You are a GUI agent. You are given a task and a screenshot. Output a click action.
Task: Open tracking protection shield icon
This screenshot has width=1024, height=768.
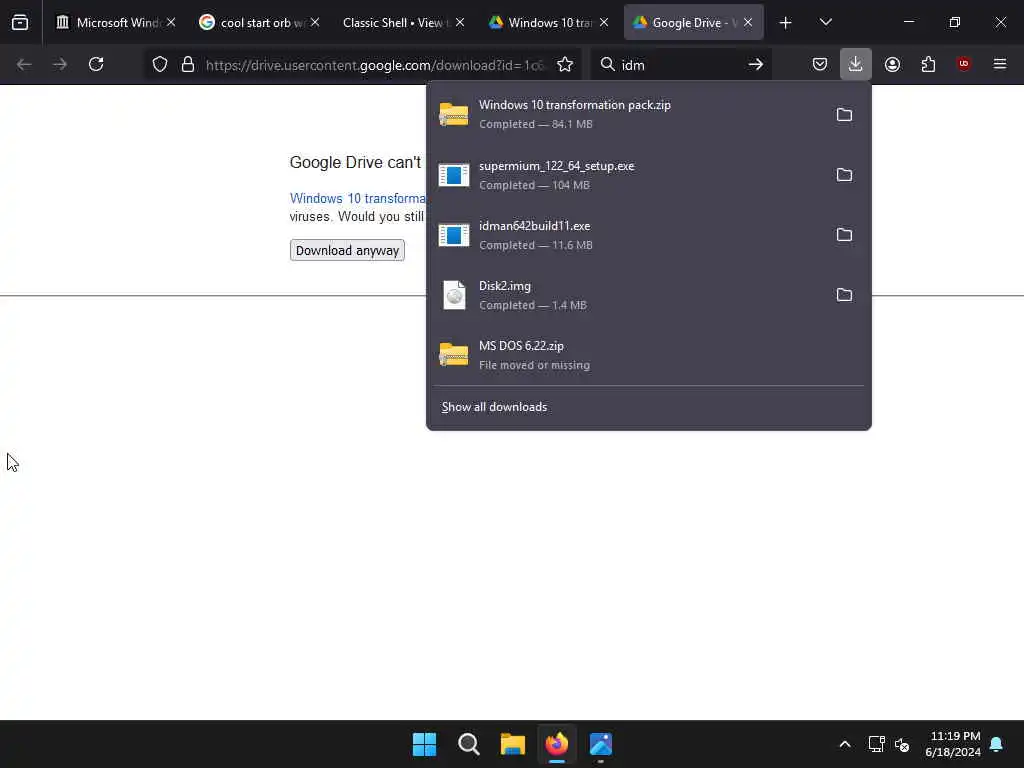[x=160, y=64]
